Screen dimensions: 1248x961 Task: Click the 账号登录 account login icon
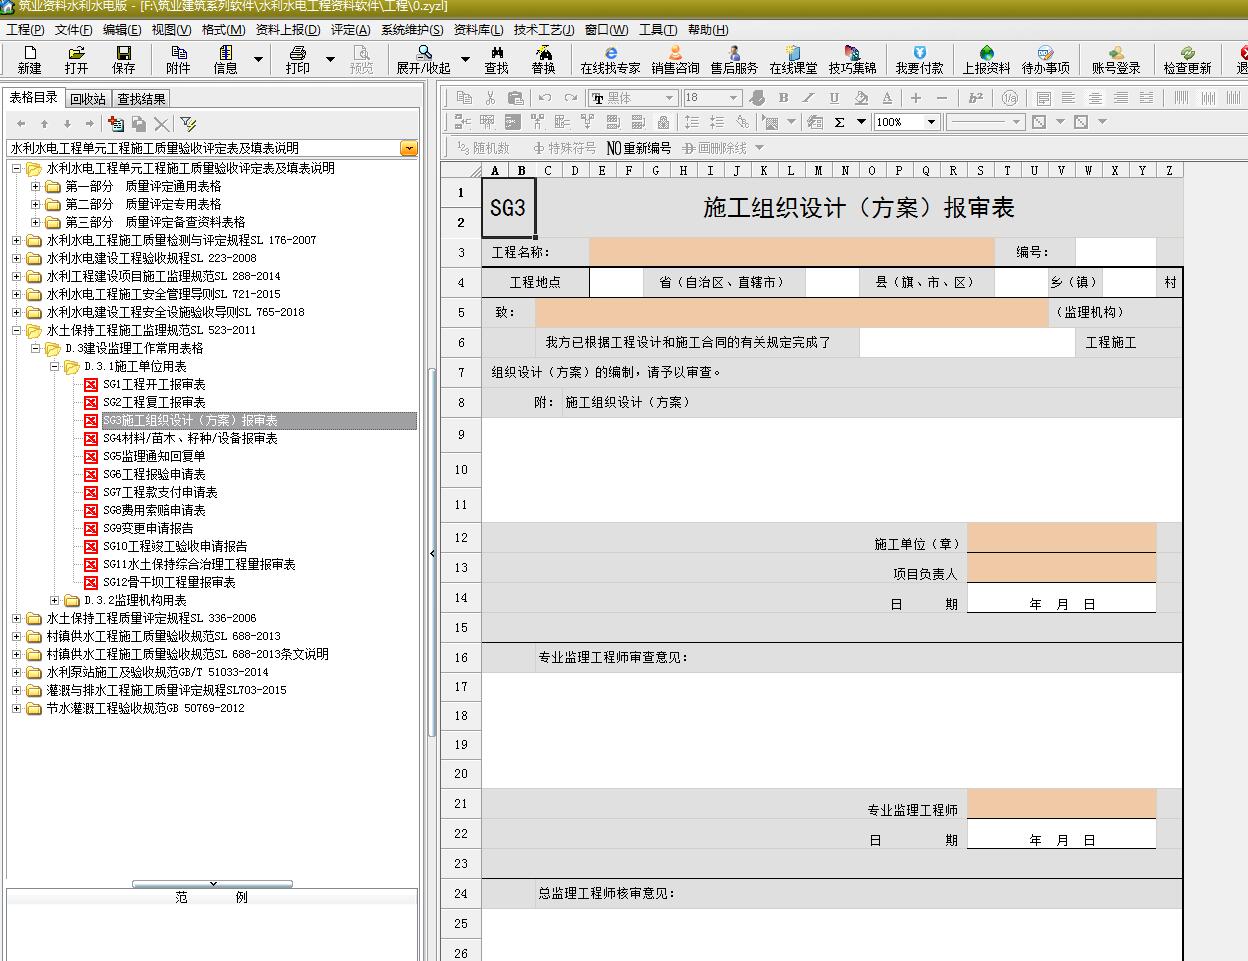coord(1116,59)
